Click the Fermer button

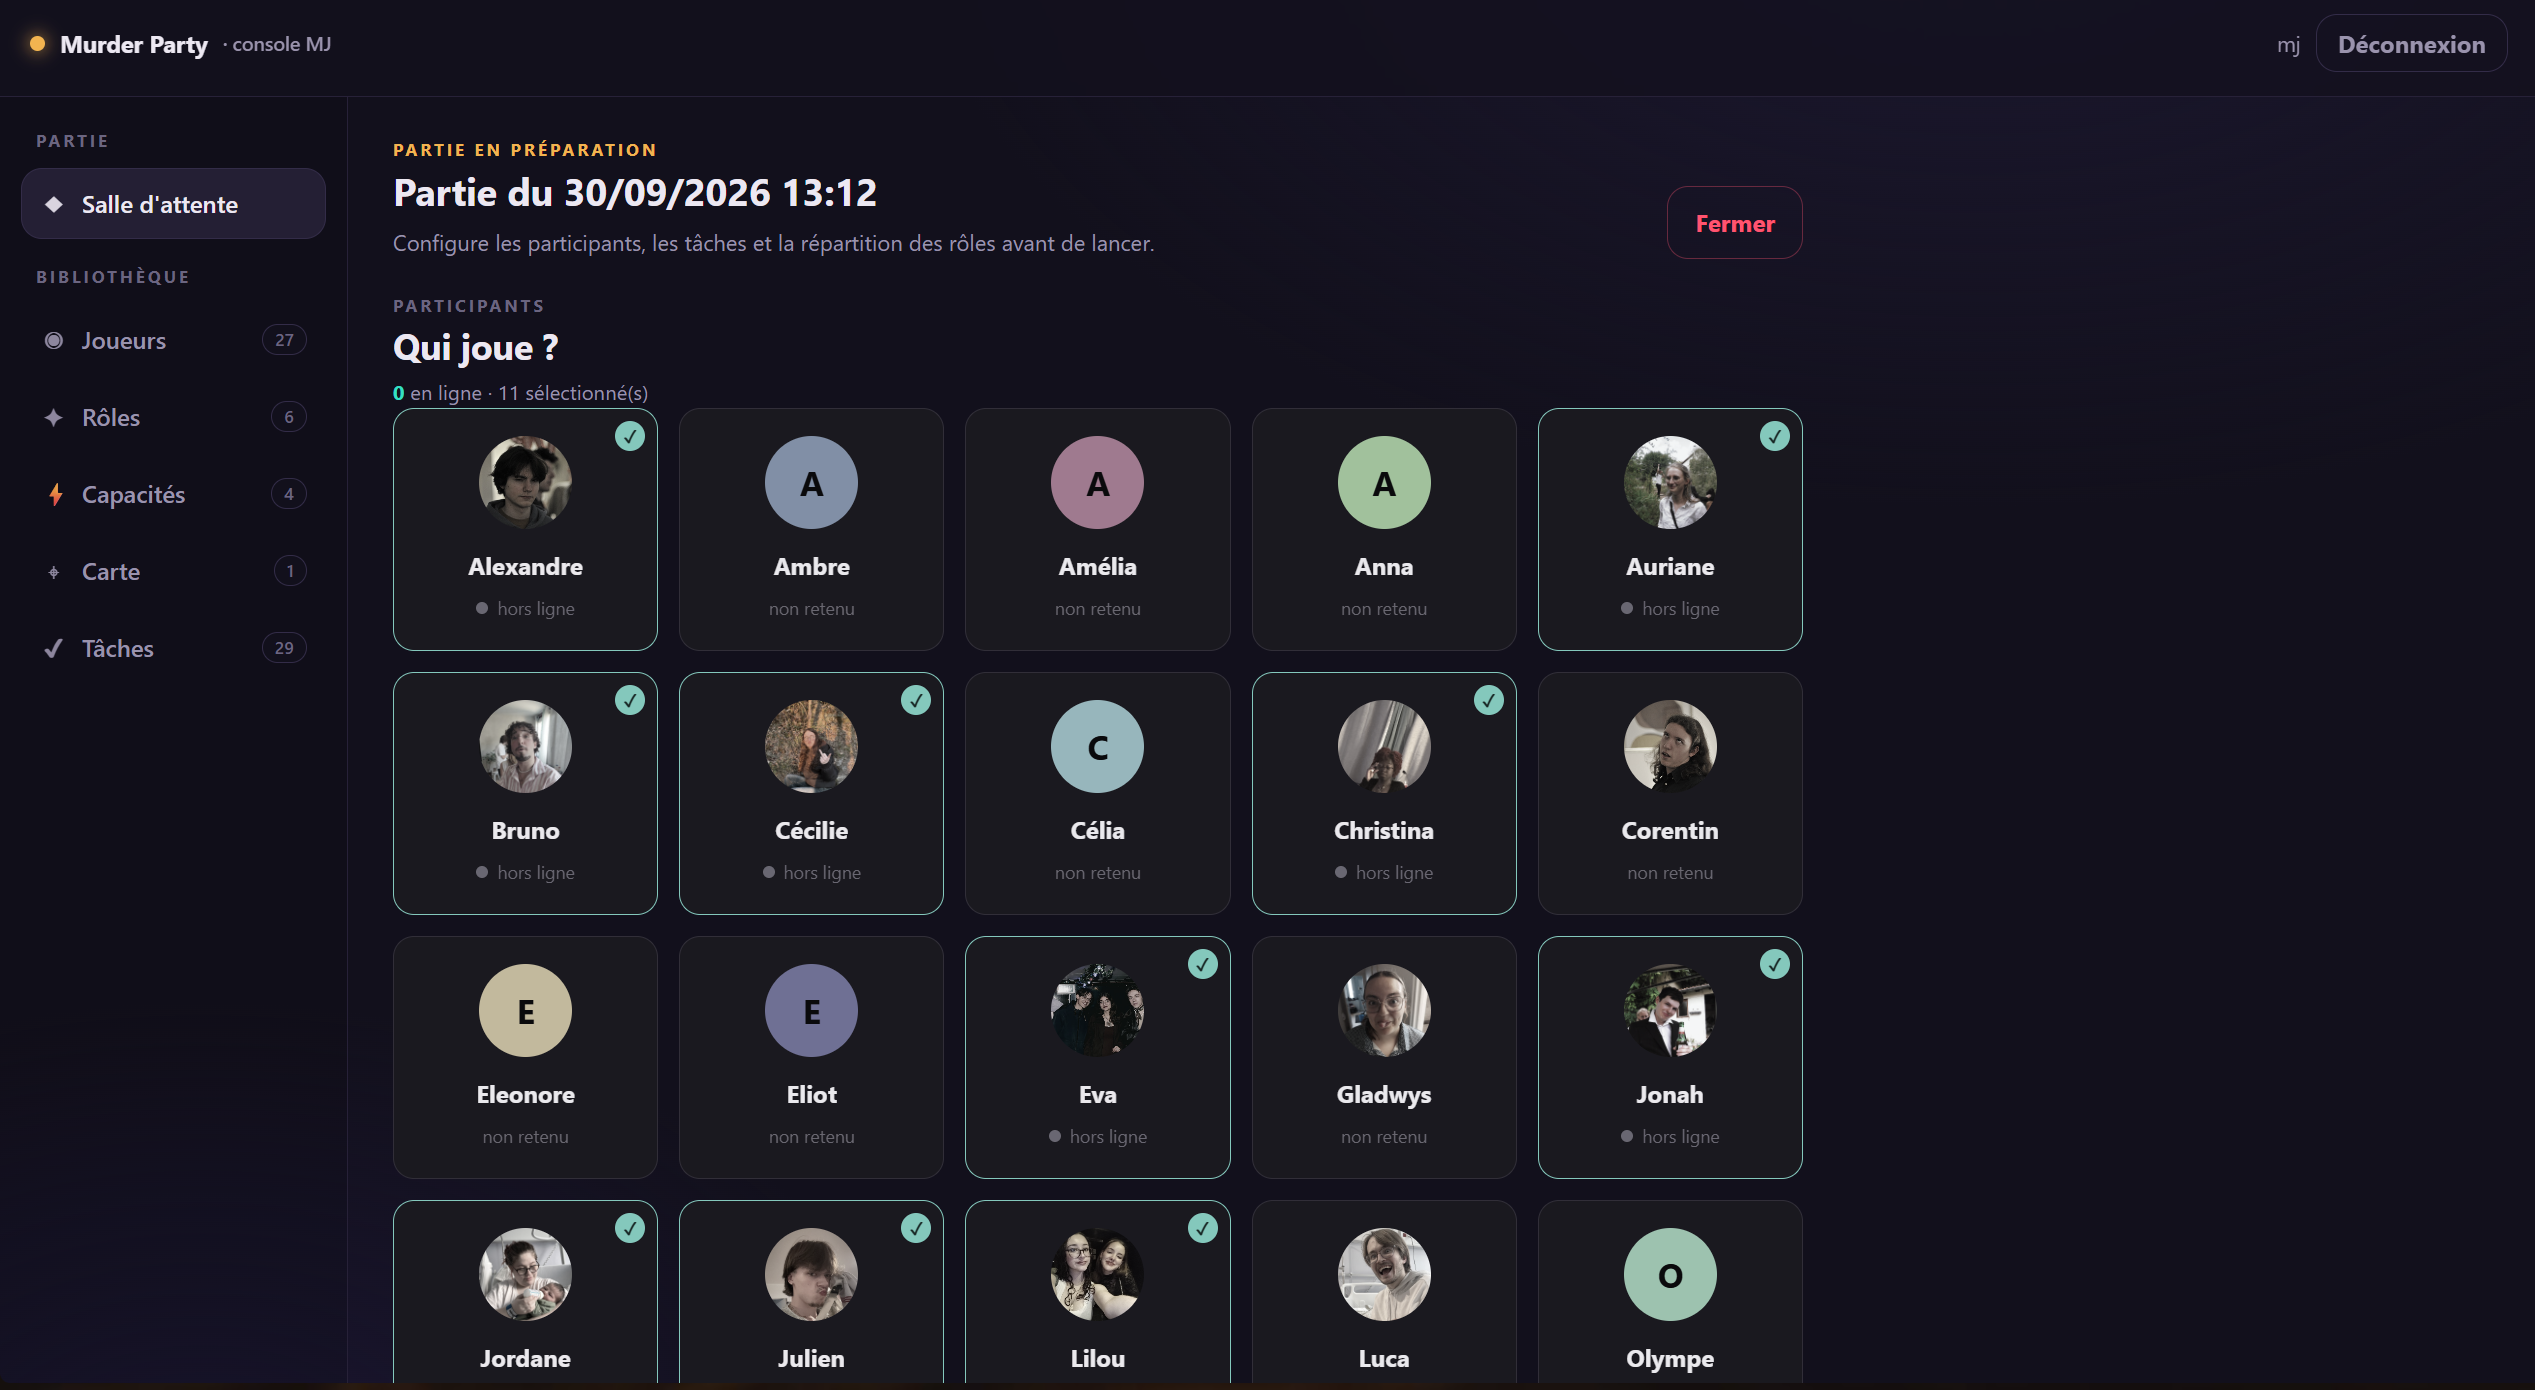click(1735, 223)
